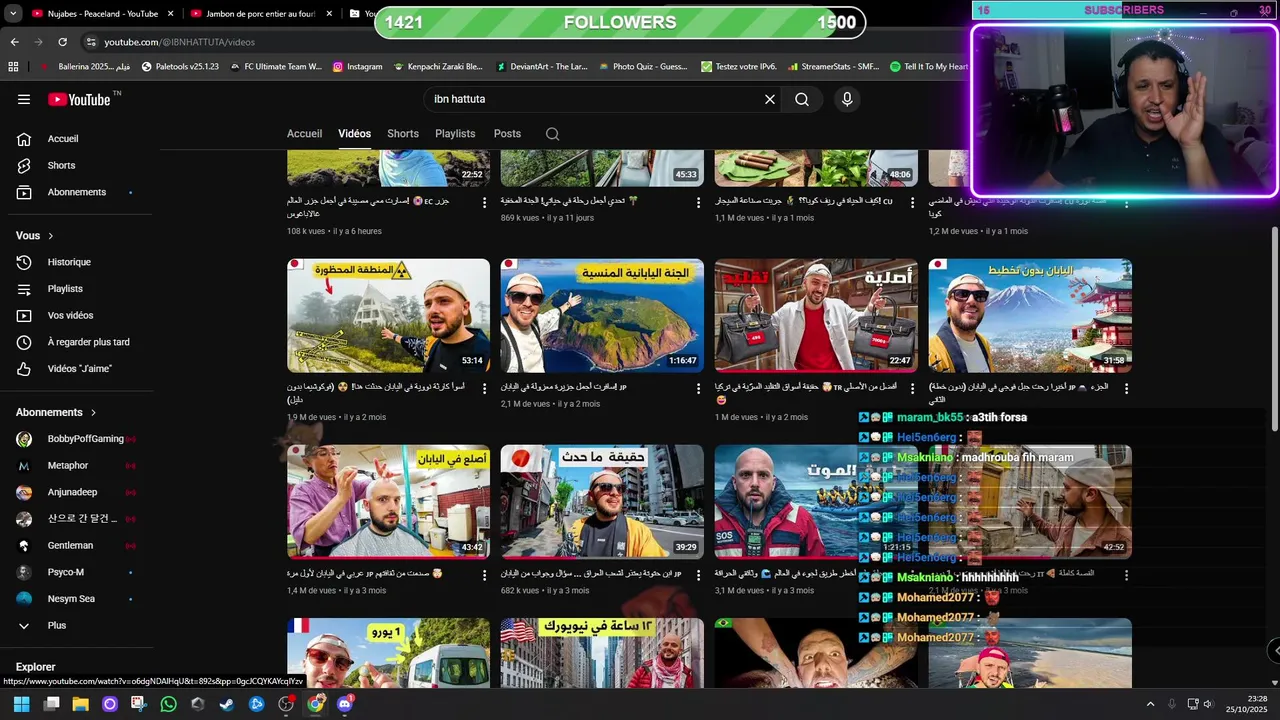Switch to channel Accueil tab
Screen dimensions: 1280x720
pyautogui.click(x=304, y=134)
